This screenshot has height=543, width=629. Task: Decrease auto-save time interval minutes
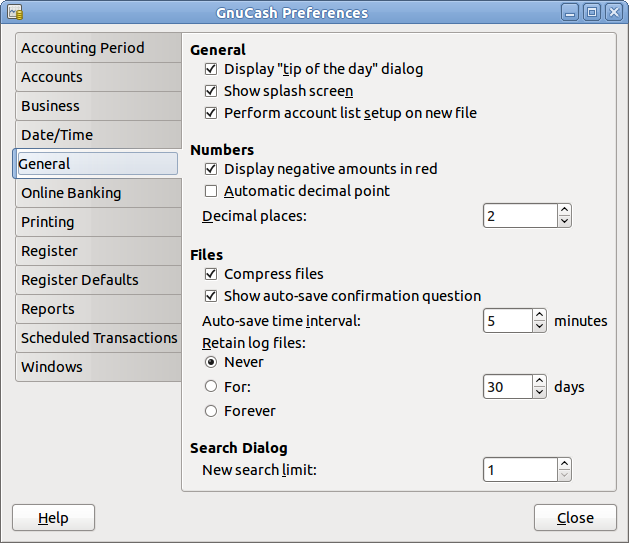(x=540, y=326)
